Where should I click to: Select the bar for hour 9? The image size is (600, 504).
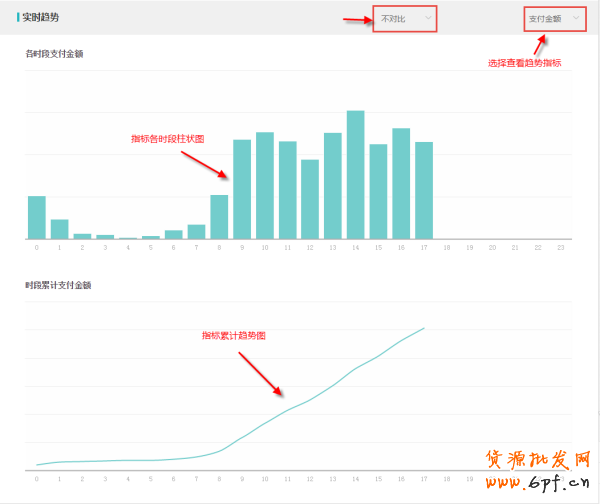[242, 189]
